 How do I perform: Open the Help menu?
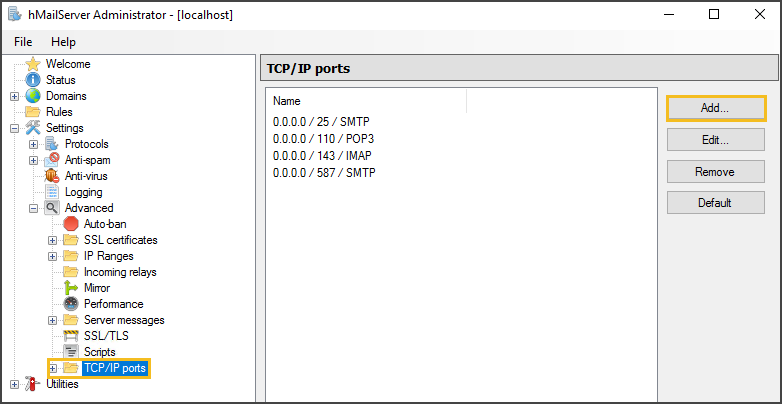coord(63,42)
